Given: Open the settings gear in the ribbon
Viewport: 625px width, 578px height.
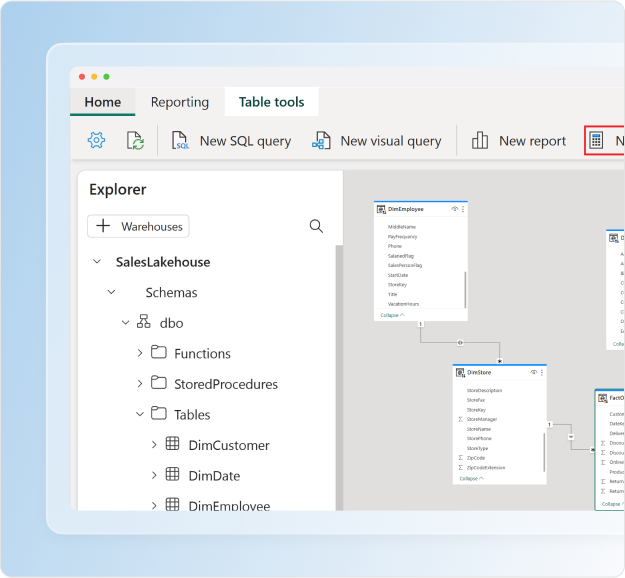Looking at the screenshot, I should coord(96,140).
